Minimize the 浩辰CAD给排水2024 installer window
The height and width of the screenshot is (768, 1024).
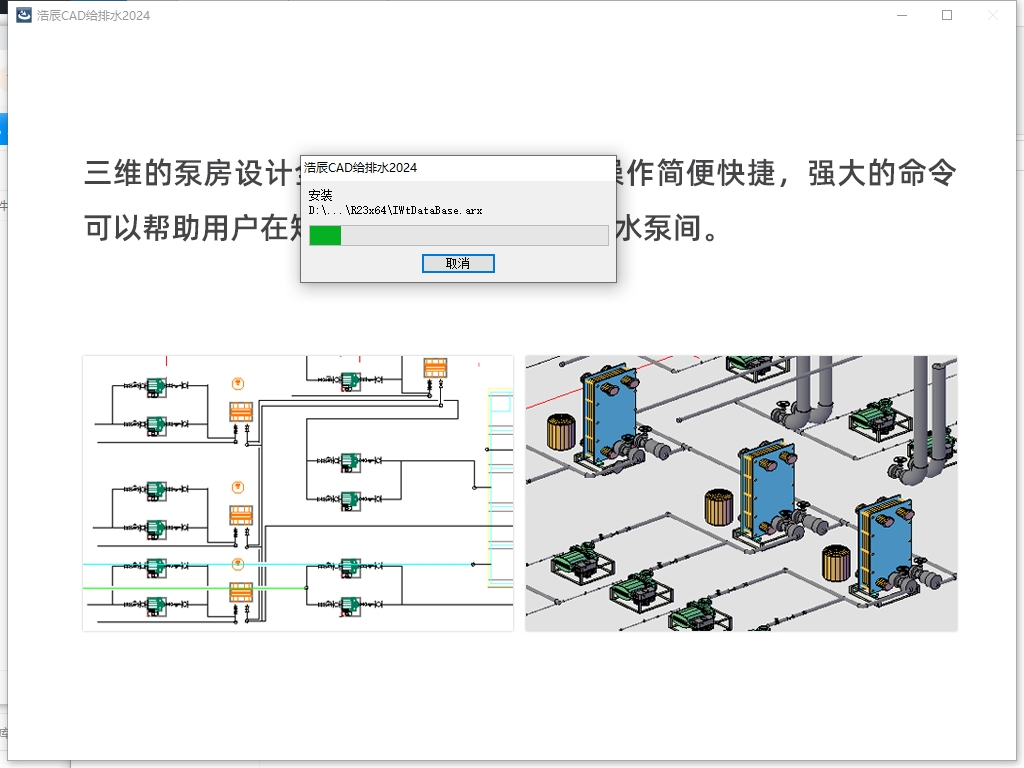pos(902,15)
